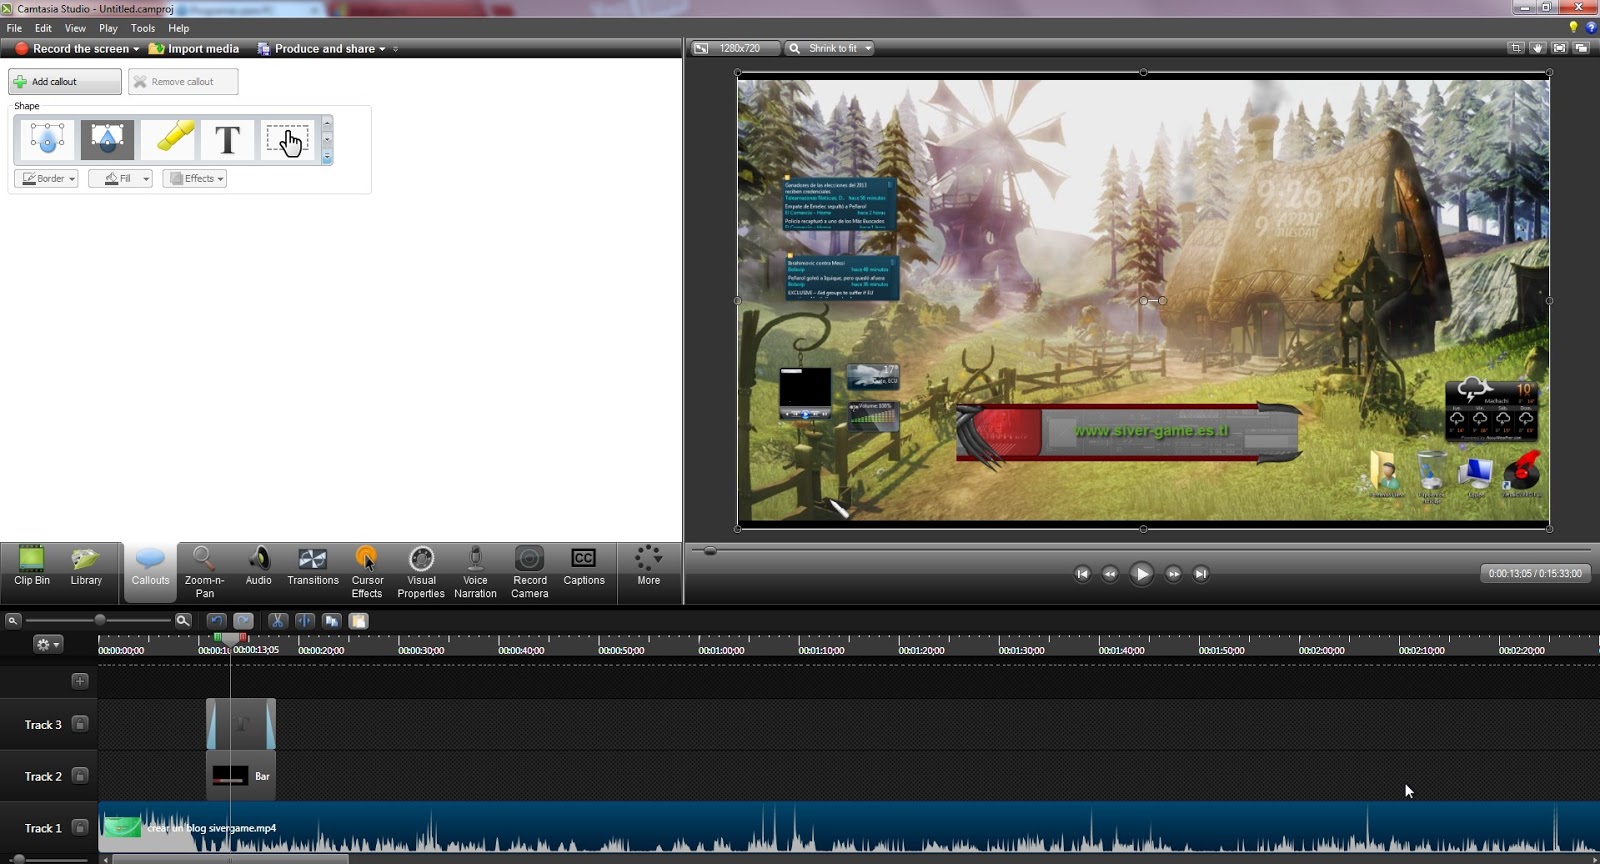This screenshot has height=864, width=1600.
Task: Open the 1280x720 editing dimensions
Action: [x=735, y=48]
